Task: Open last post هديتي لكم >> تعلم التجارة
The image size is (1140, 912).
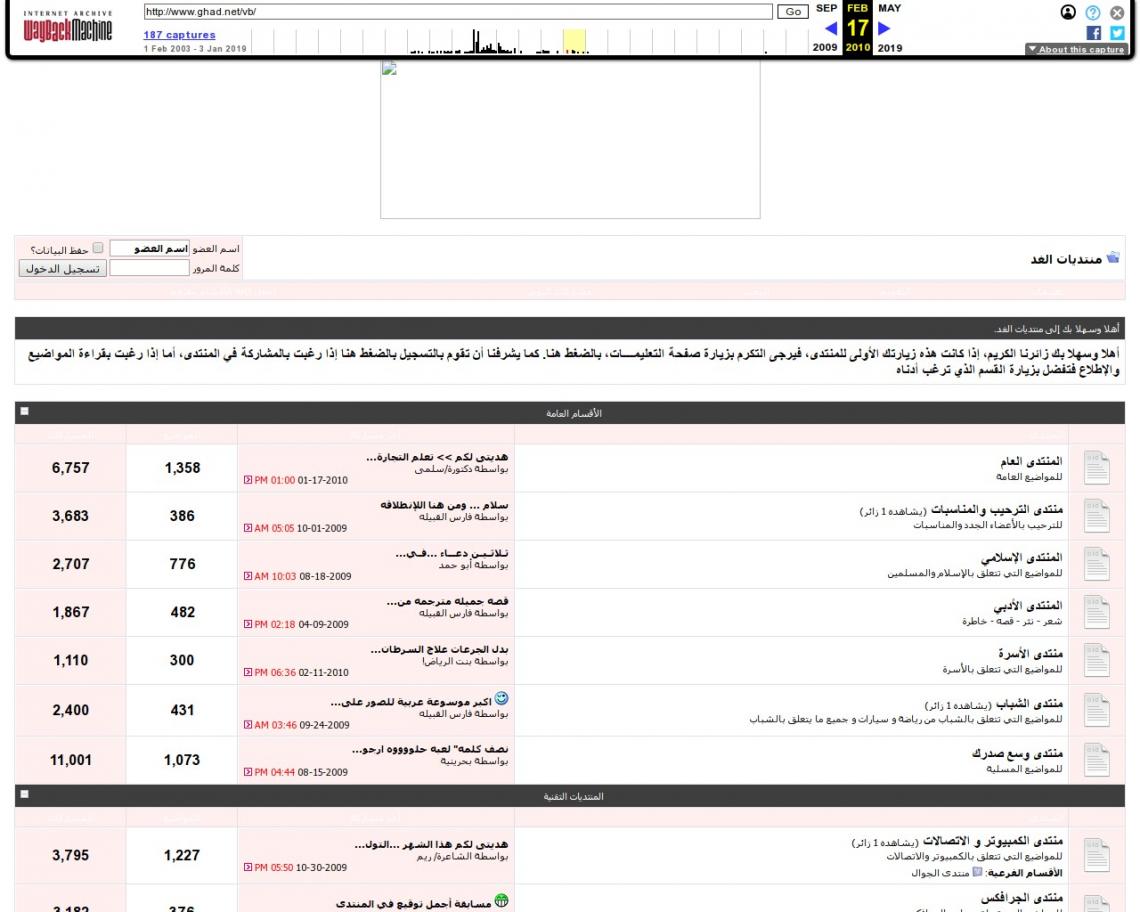Action: [437, 457]
